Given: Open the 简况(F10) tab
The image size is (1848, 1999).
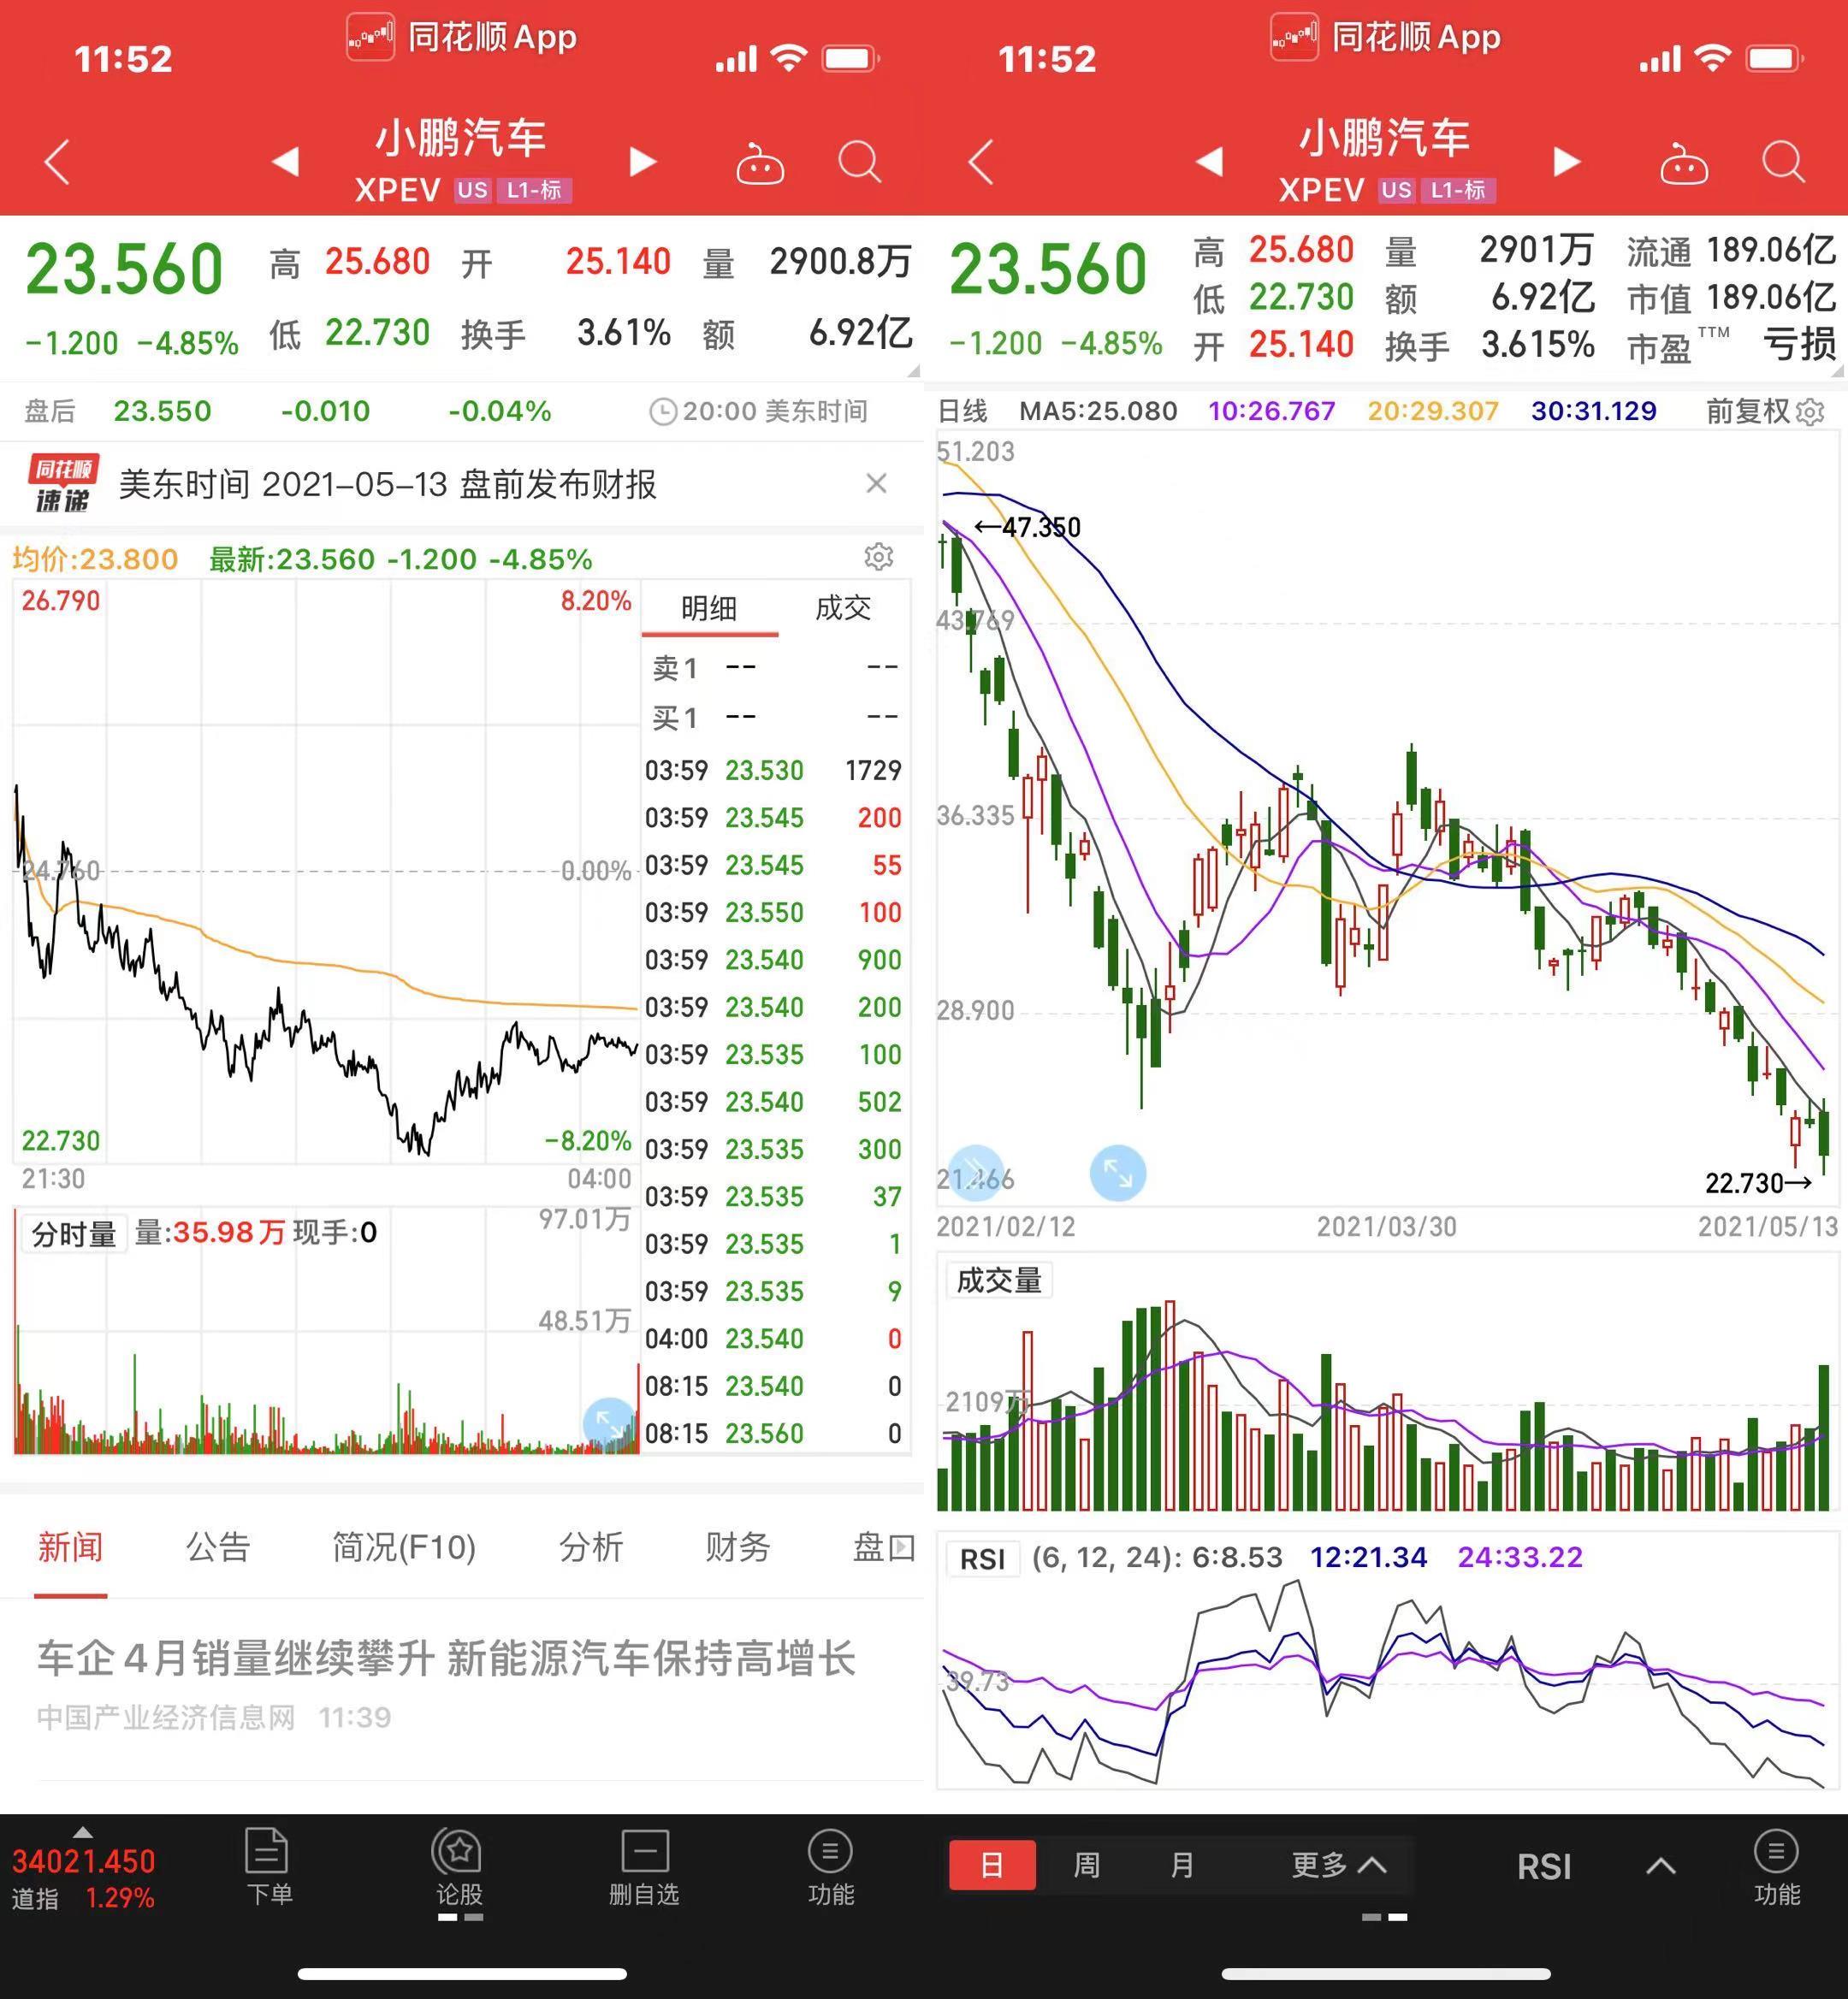Looking at the screenshot, I should (404, 1547).
